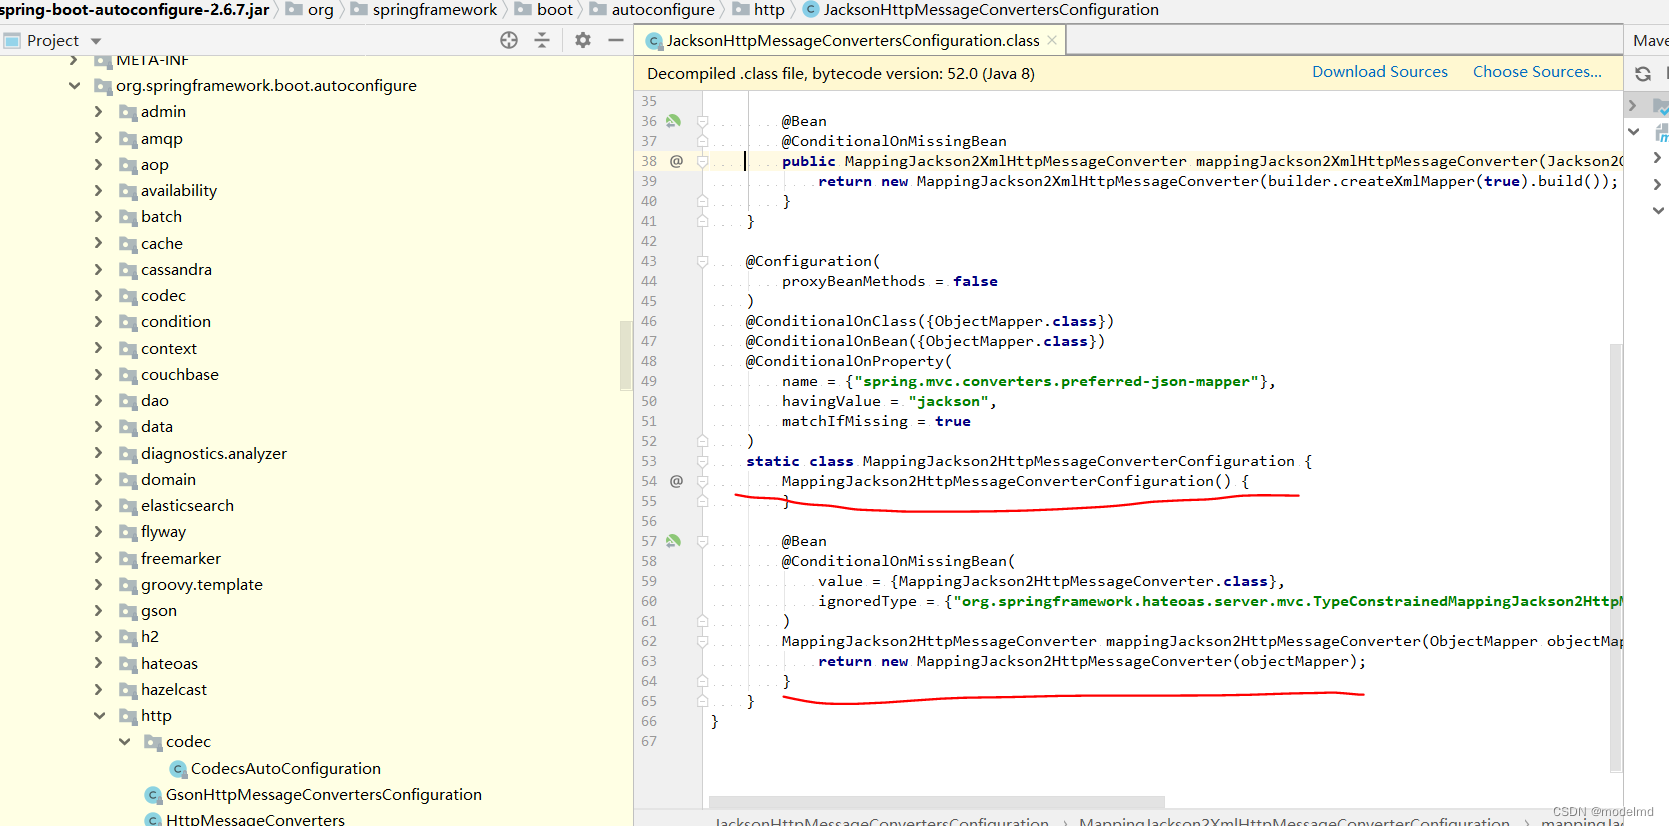Image resolution: width=1669 pixels, height=826 pixels.
Task: Open Project panel settings gear
Action: pos(583,40)
